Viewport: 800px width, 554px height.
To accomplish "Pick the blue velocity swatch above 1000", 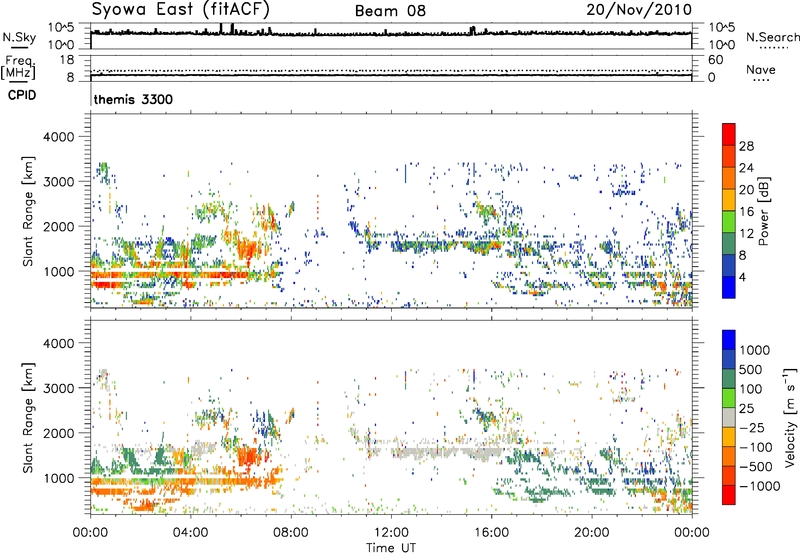I will click(729, 340).
